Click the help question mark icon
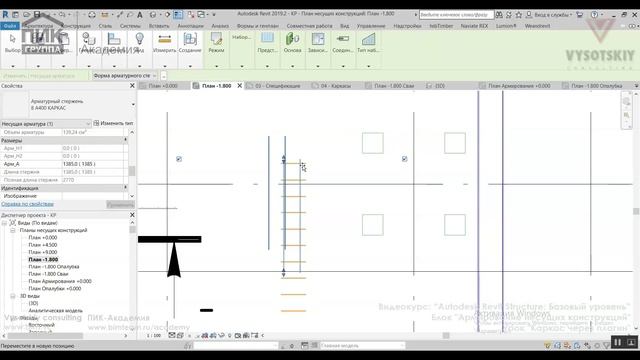 pos(594,15)
